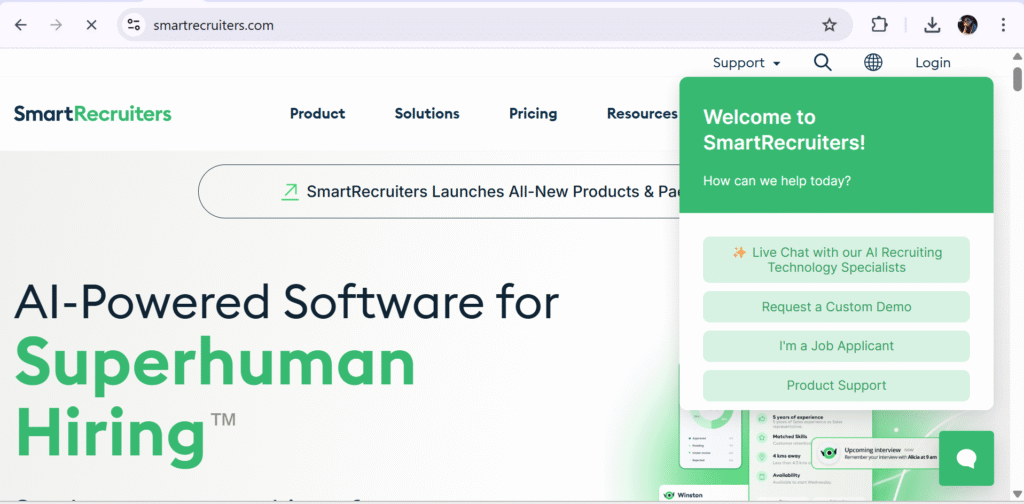Click the 'Superhuman' headline text
Image resolution: width=1024 pixels, height=504 pixels.
click(x=215, y=364)
